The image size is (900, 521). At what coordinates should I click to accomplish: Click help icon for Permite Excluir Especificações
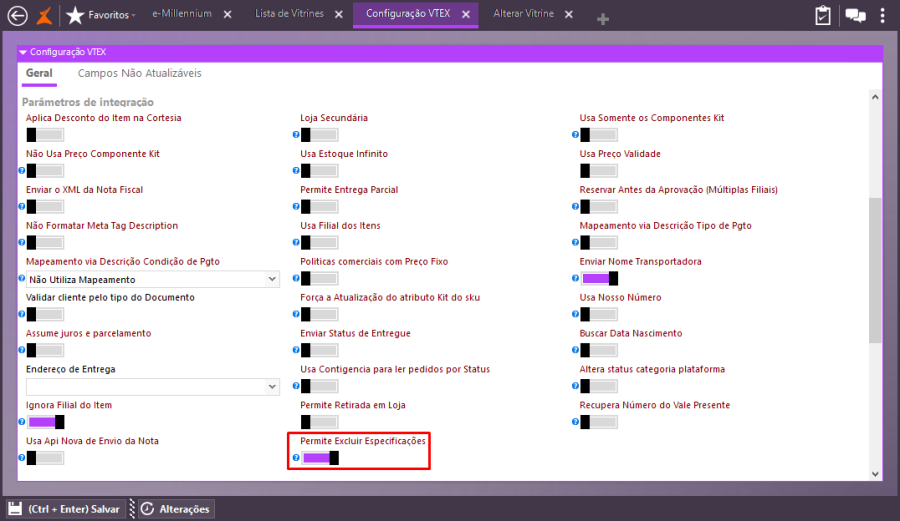(296, 458)
